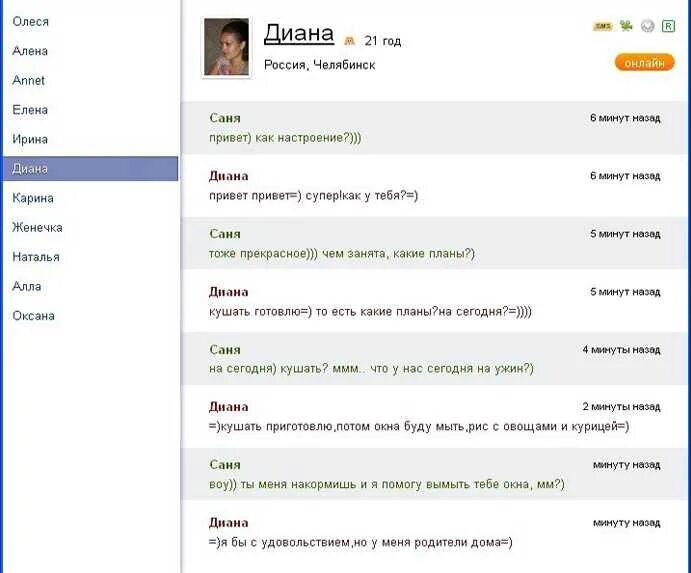Select Алена in the contacts list
The height and width of the screenshot is (573, 691).
coord(30,51)
